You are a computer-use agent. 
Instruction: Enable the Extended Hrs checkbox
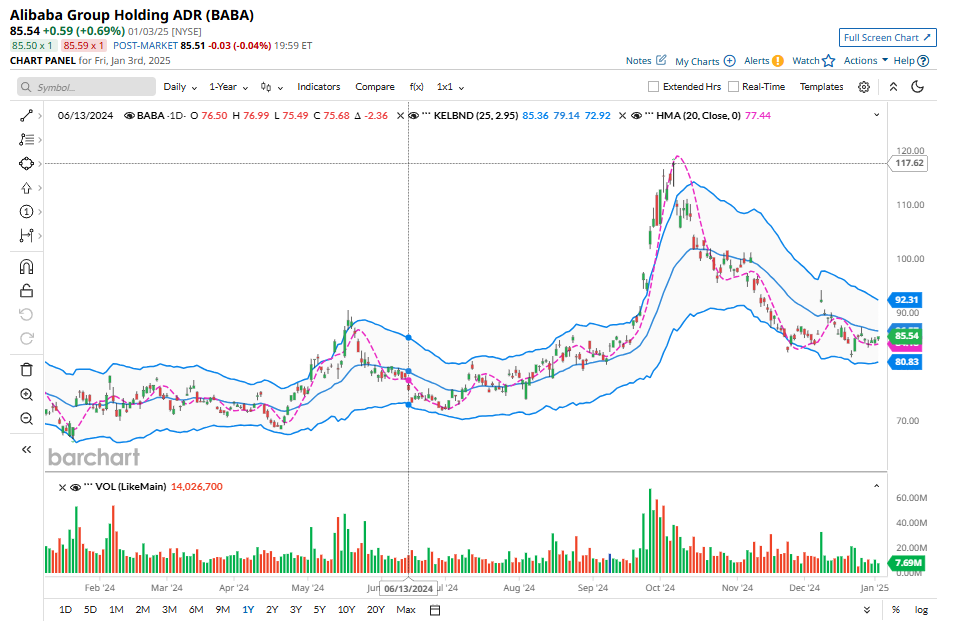pos(654,87)
